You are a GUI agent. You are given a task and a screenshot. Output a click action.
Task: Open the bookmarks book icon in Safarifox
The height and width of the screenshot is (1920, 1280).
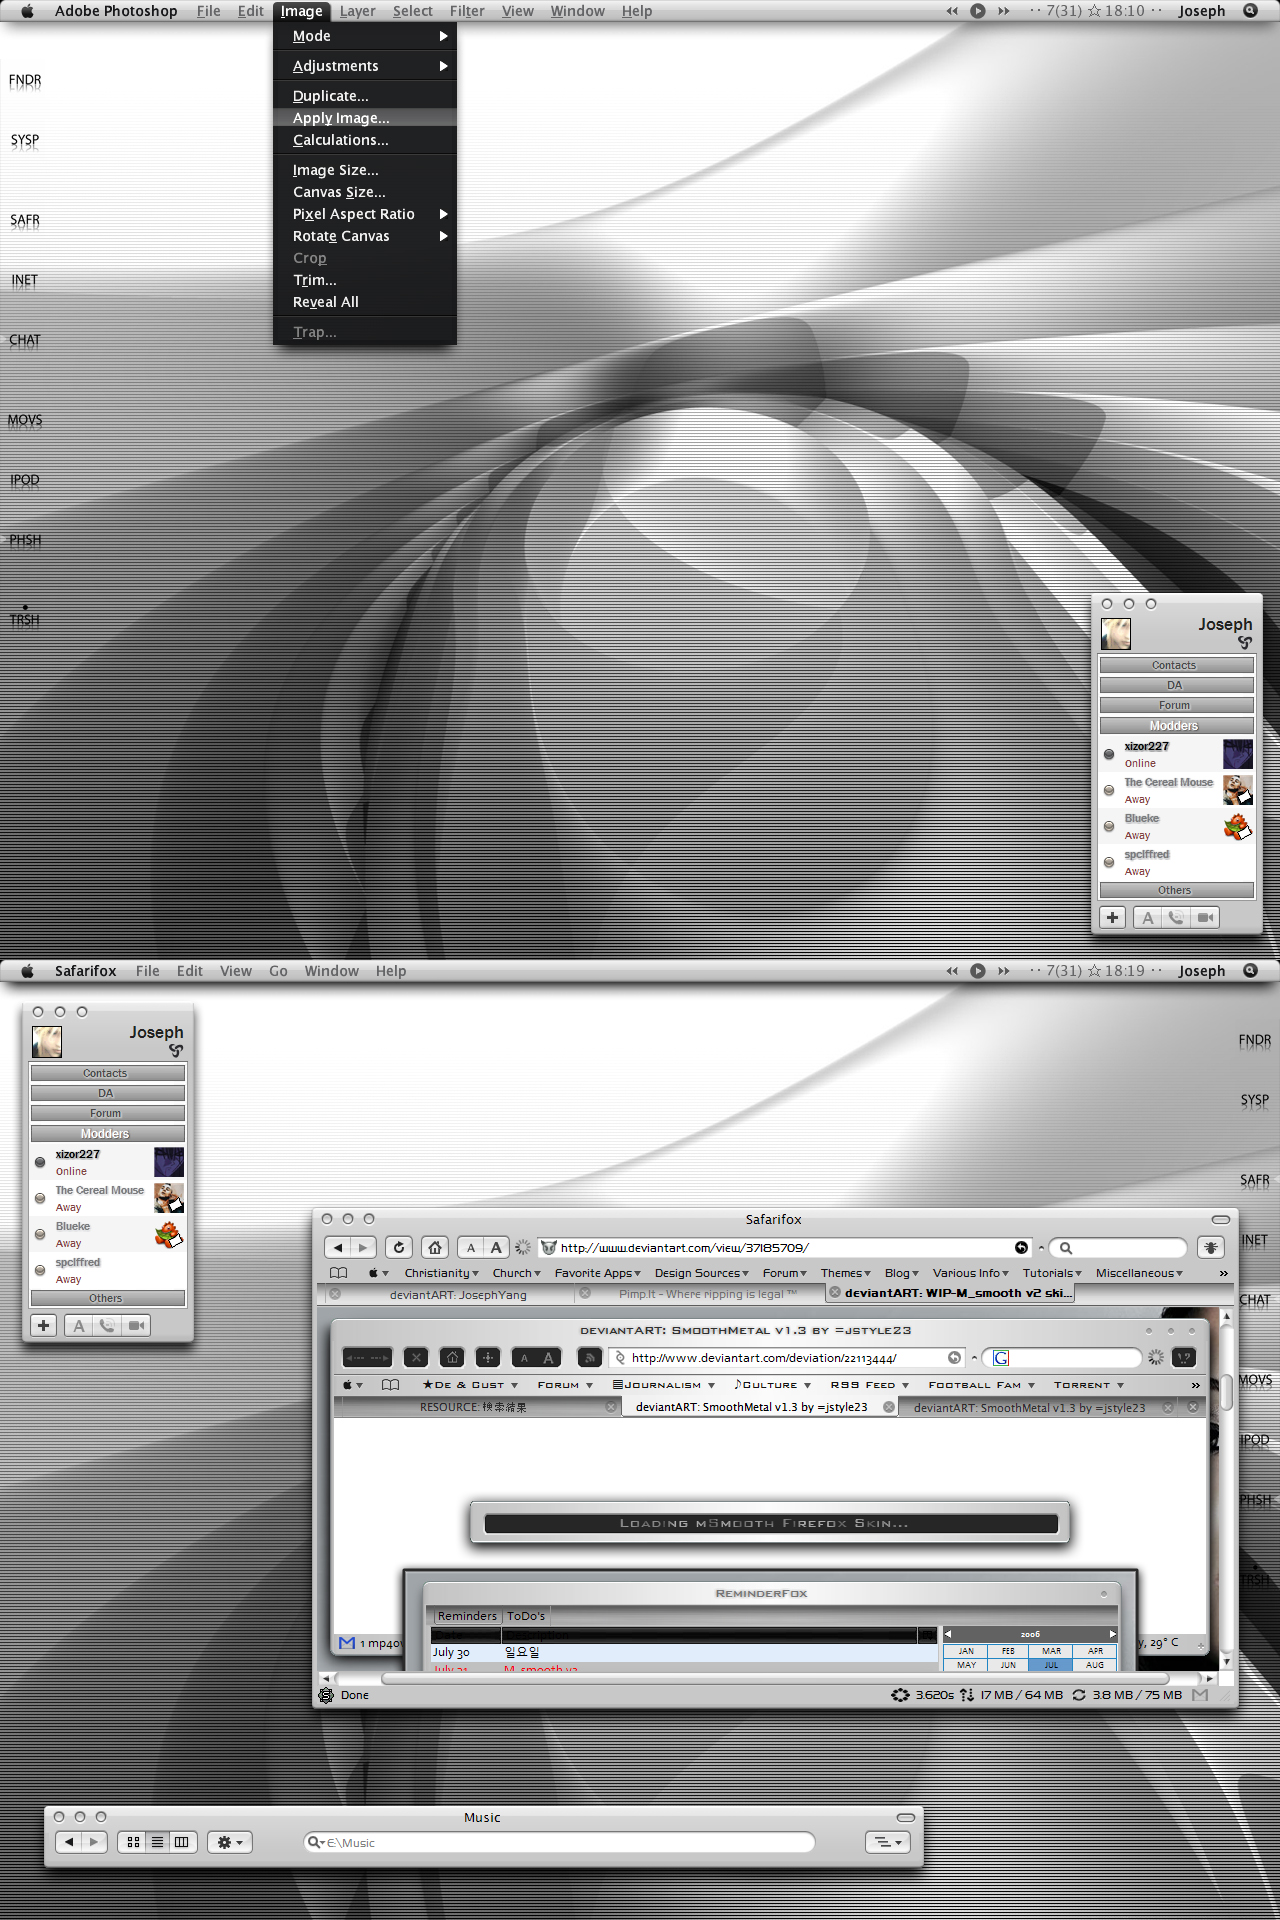339,1273
